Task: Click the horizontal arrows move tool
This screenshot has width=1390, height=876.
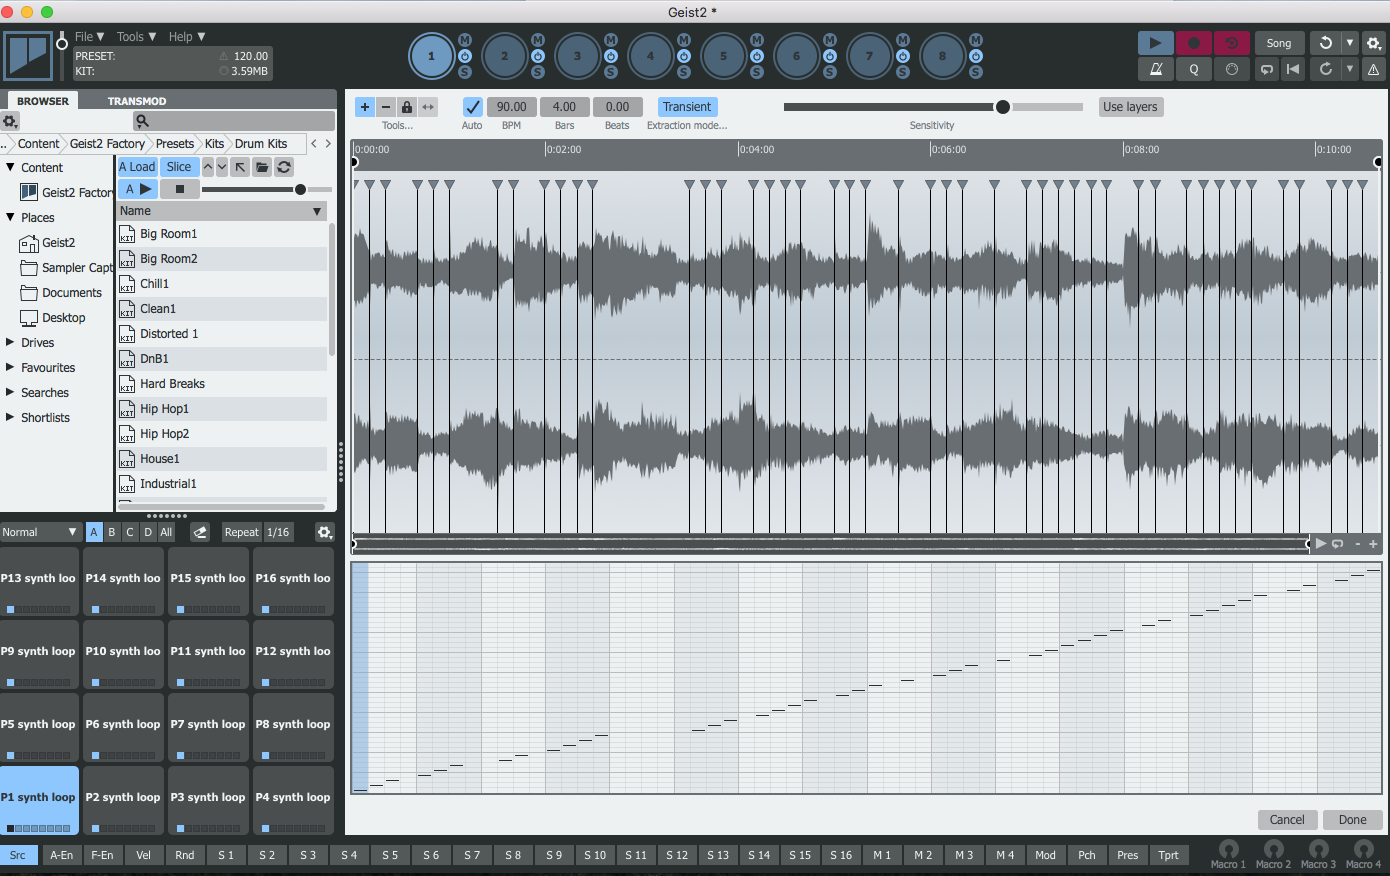Action: click(428, 107)
